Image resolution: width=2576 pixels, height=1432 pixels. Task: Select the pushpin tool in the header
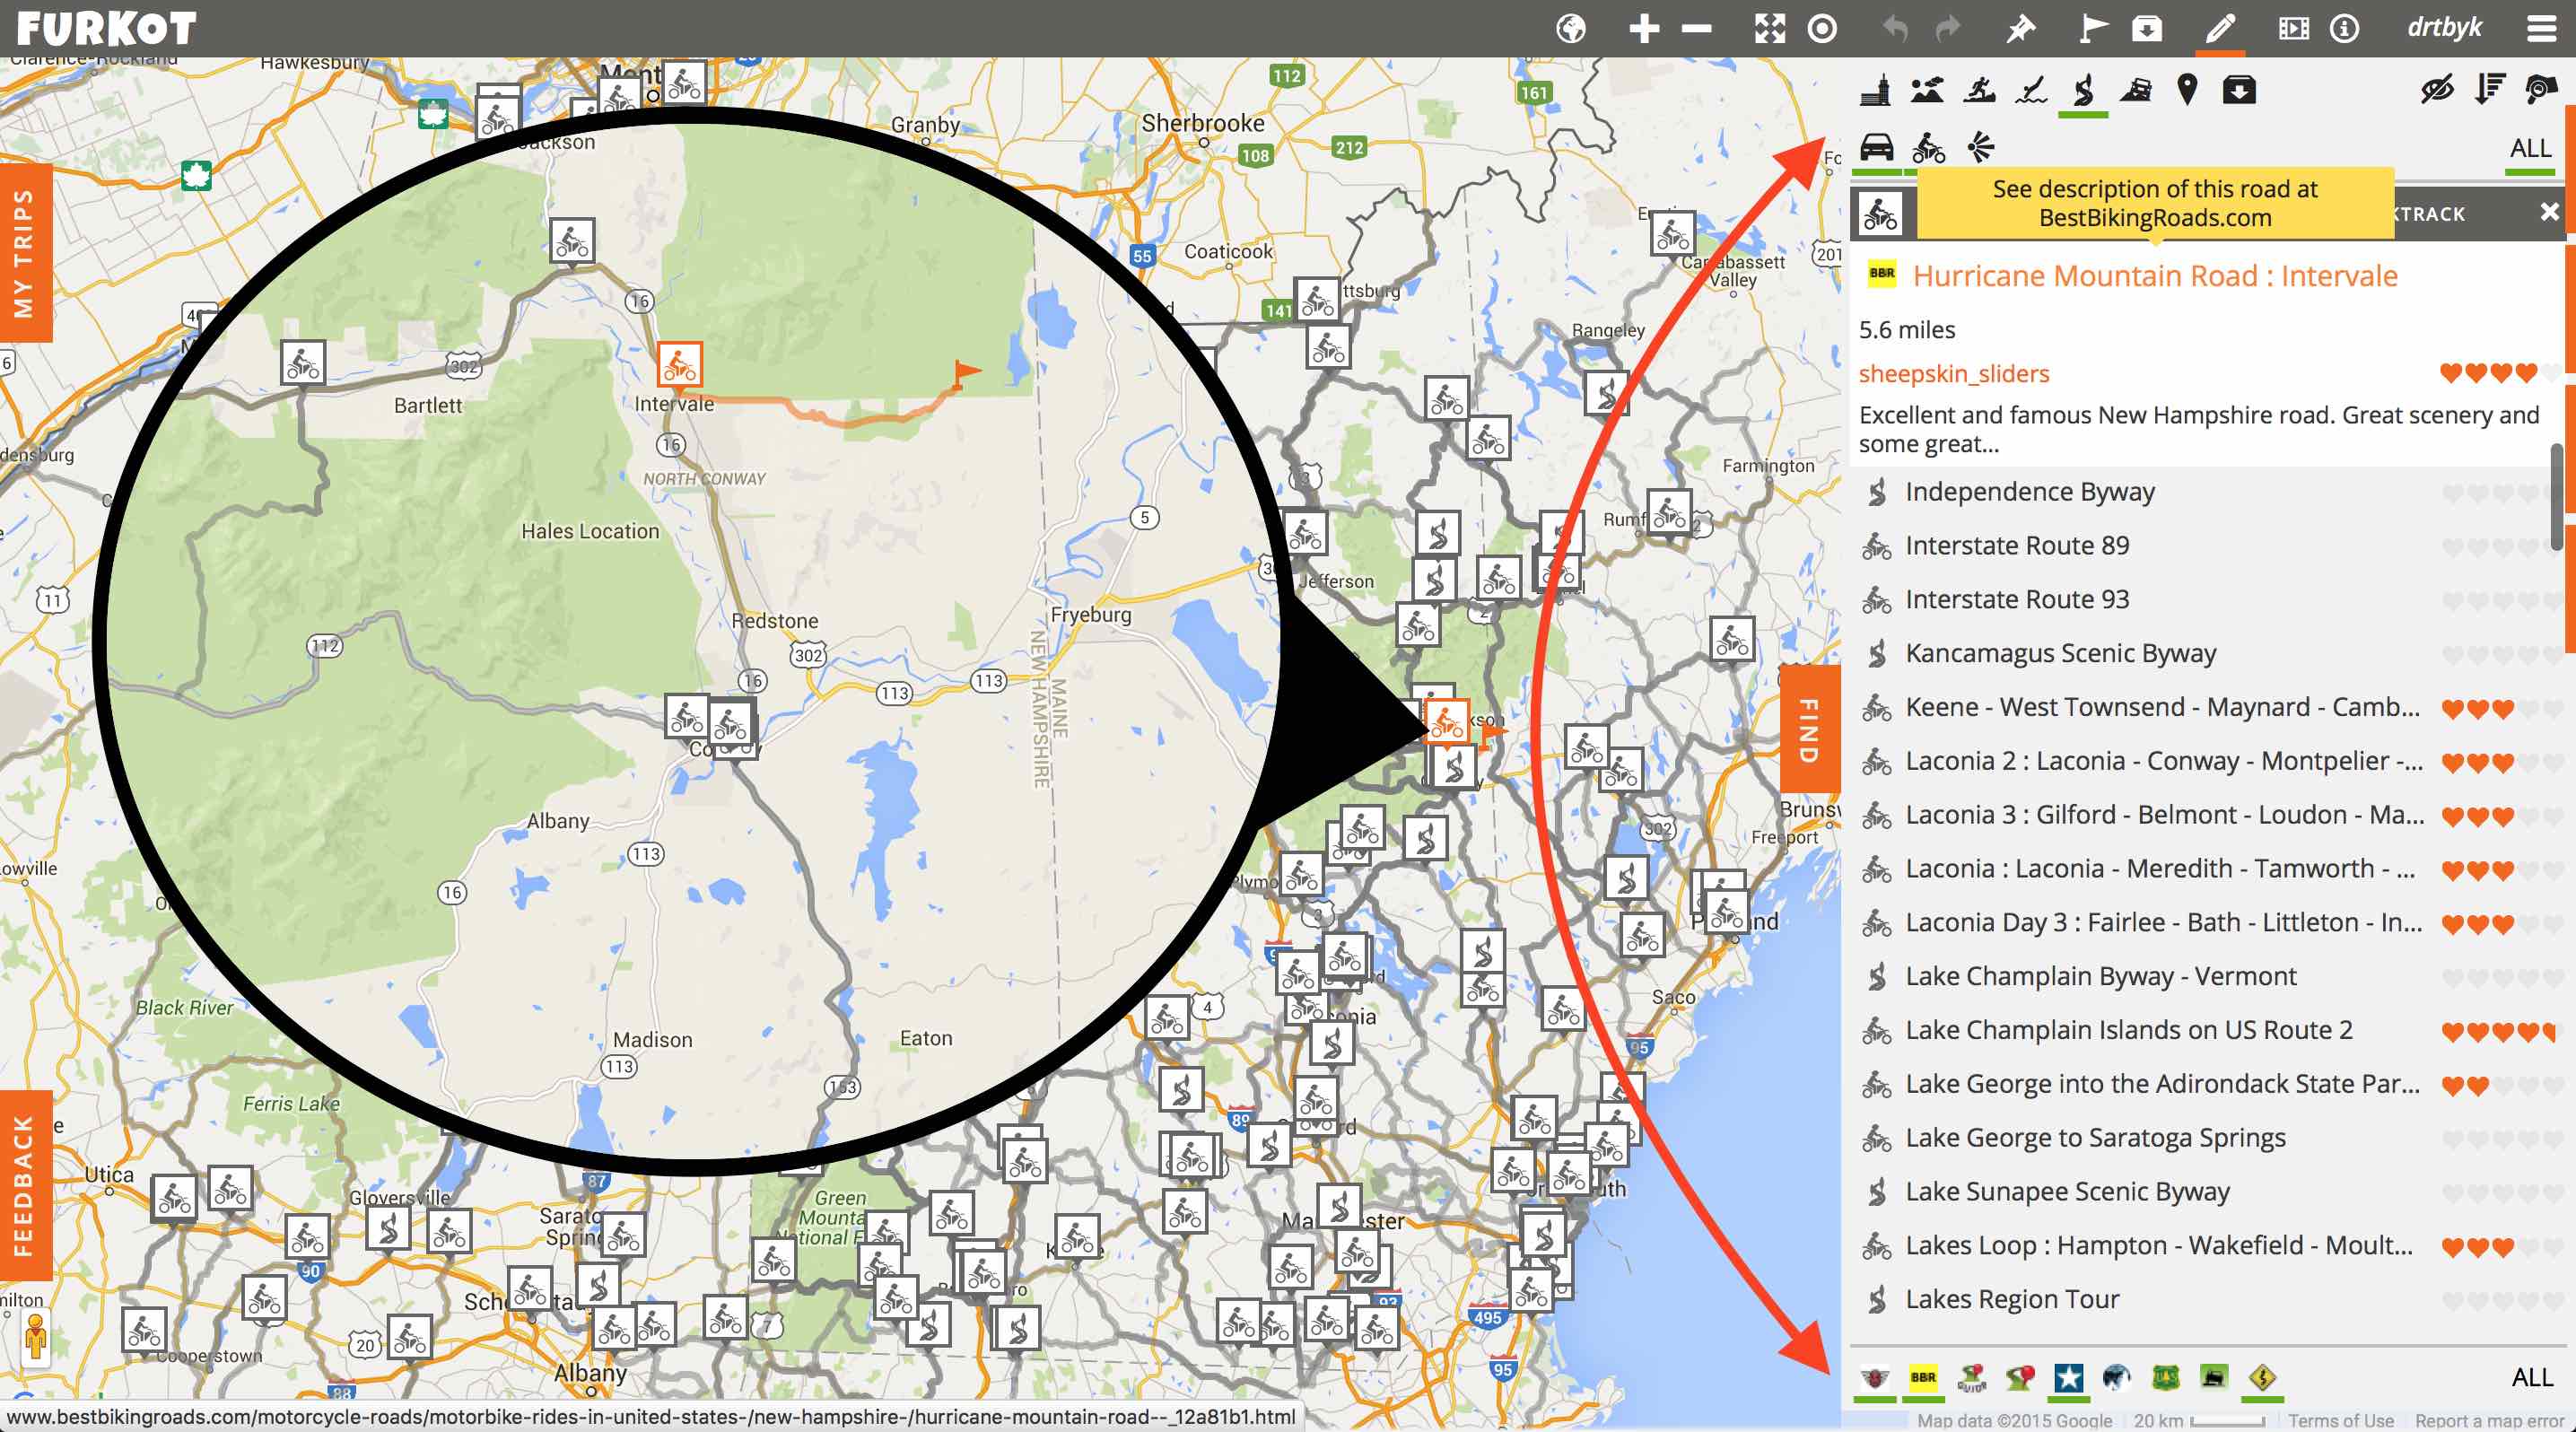click(2020, 29)
